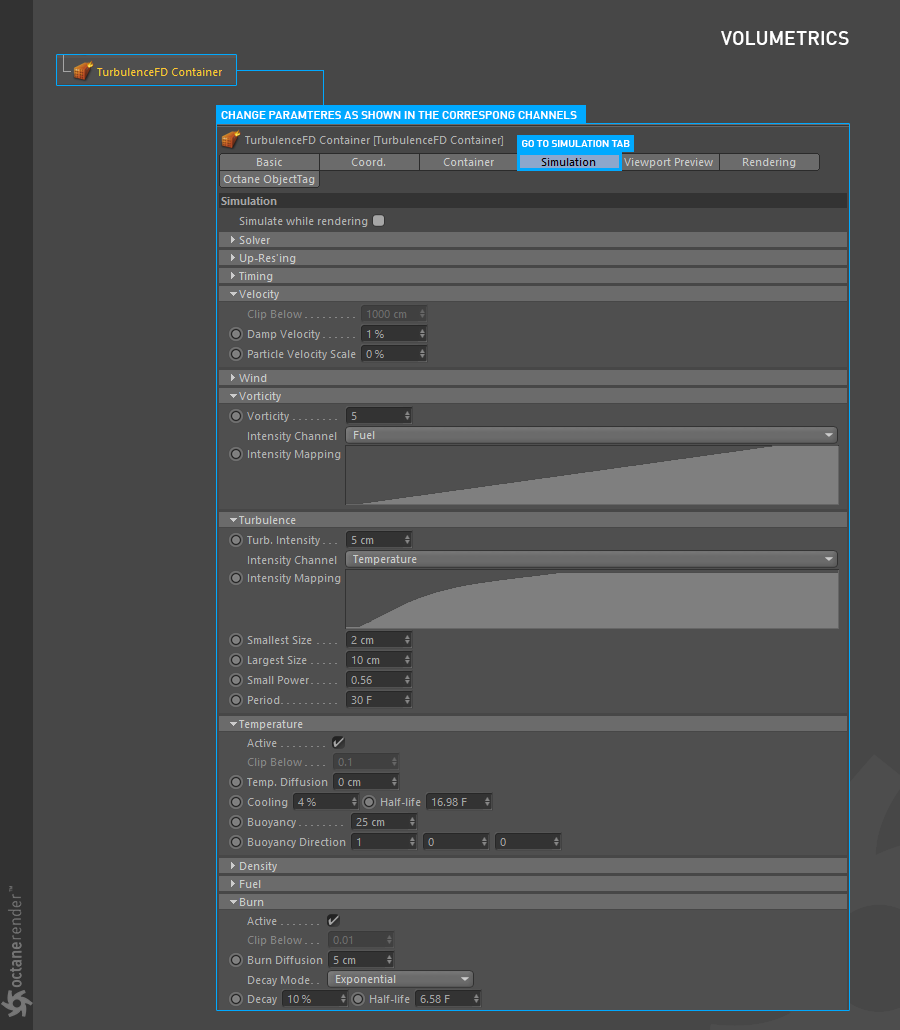Toggle the Buoyancy Direction animation dot
This screenshot has width=900, height=1030.
tap(236, 841)
